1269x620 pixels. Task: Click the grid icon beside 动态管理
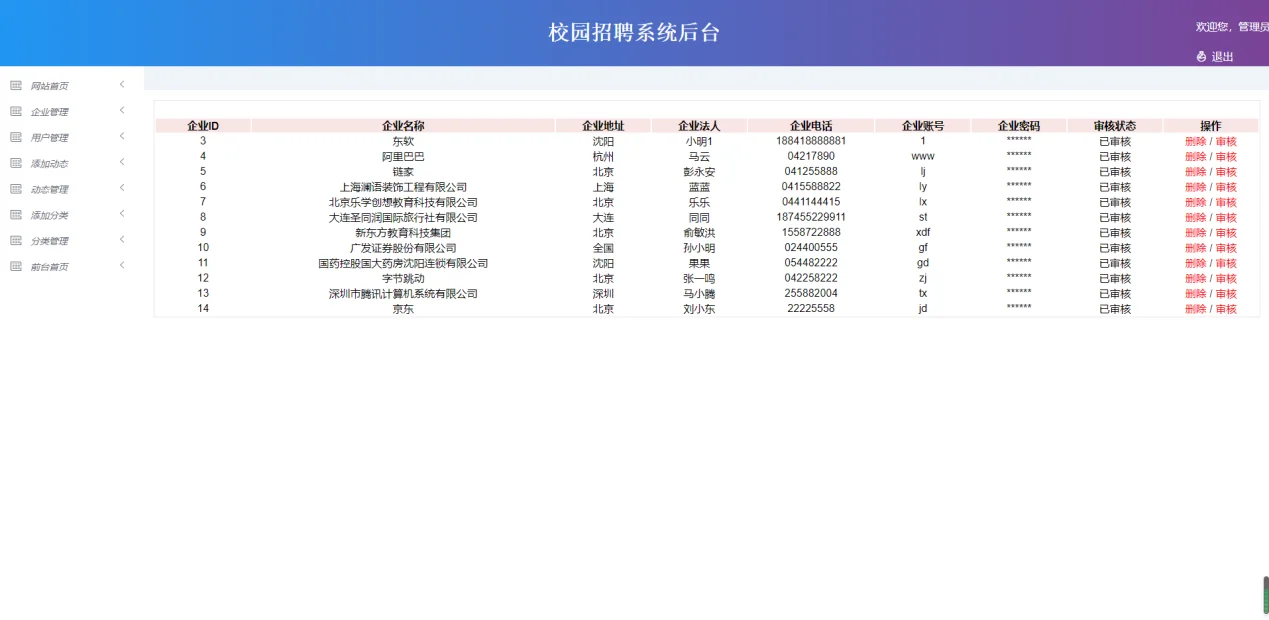(15, 189)
